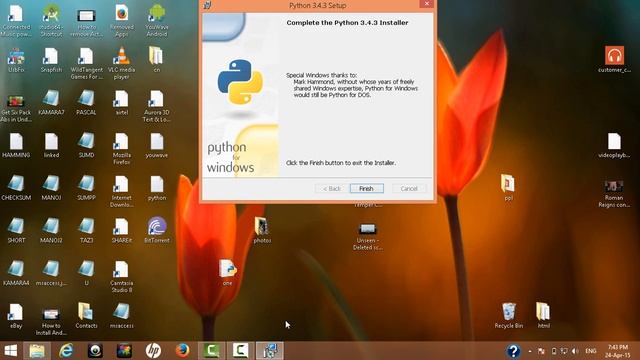Click the volume icon in system tray

tap(575, 351)
